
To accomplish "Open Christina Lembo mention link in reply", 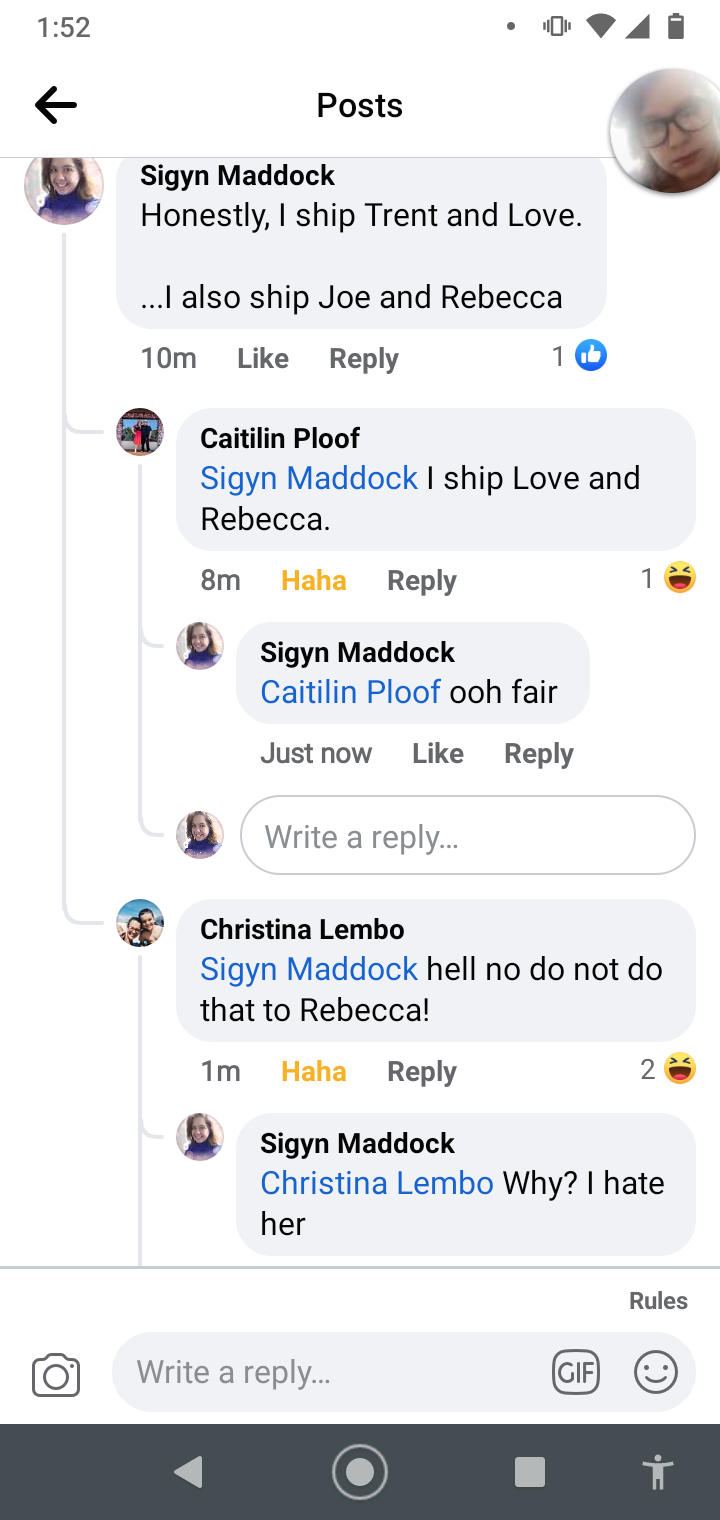I will pos(377,1183).
